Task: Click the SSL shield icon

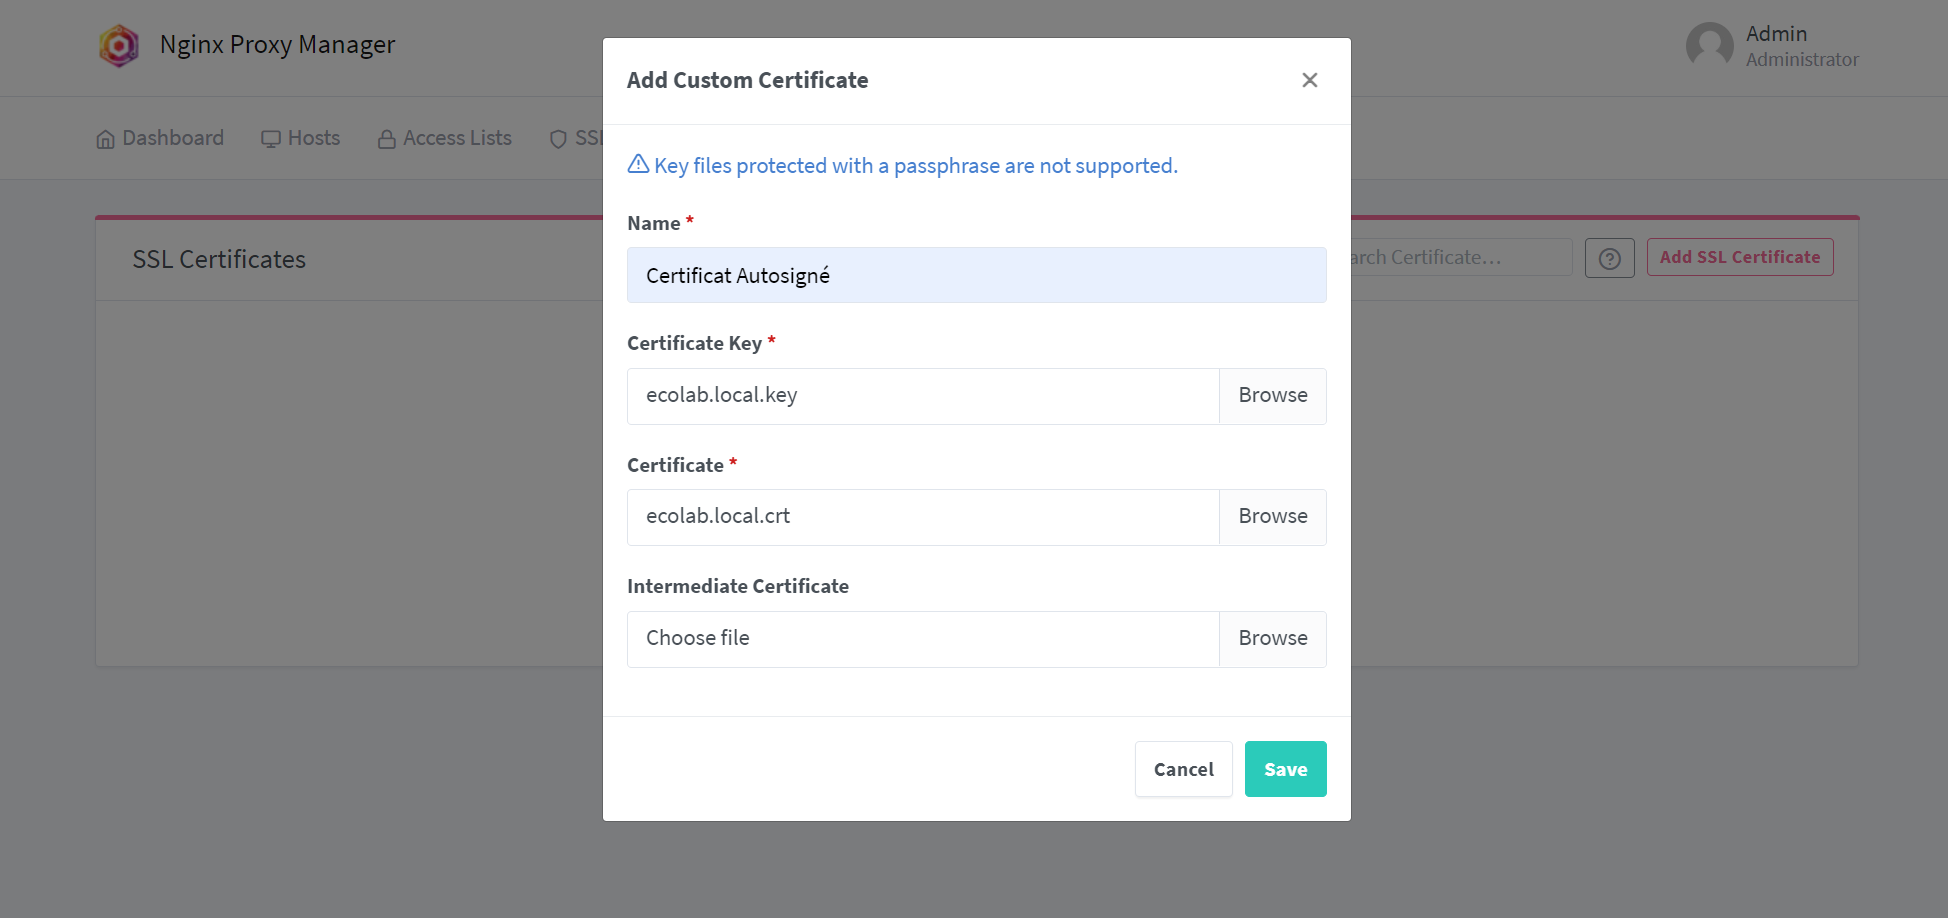Action: (x=558, y=139)
